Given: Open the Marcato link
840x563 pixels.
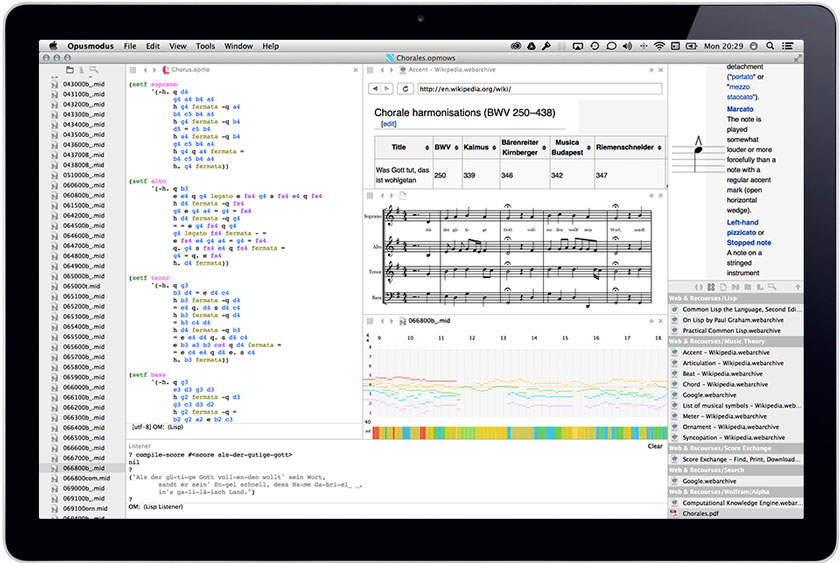Looking at the screenshot, I should pyautogui.click(x=740, y=109).
